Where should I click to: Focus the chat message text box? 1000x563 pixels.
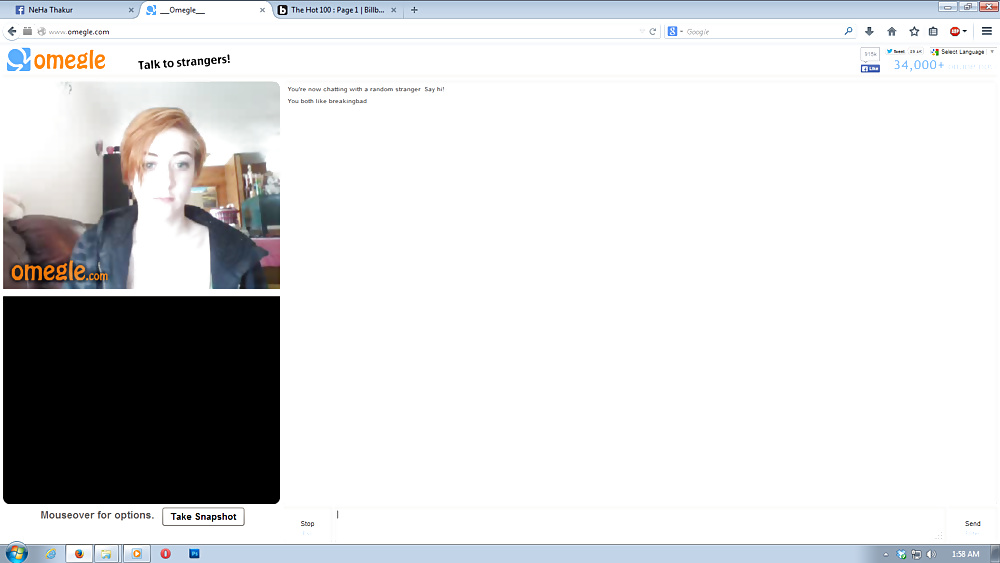coord(638,525)
